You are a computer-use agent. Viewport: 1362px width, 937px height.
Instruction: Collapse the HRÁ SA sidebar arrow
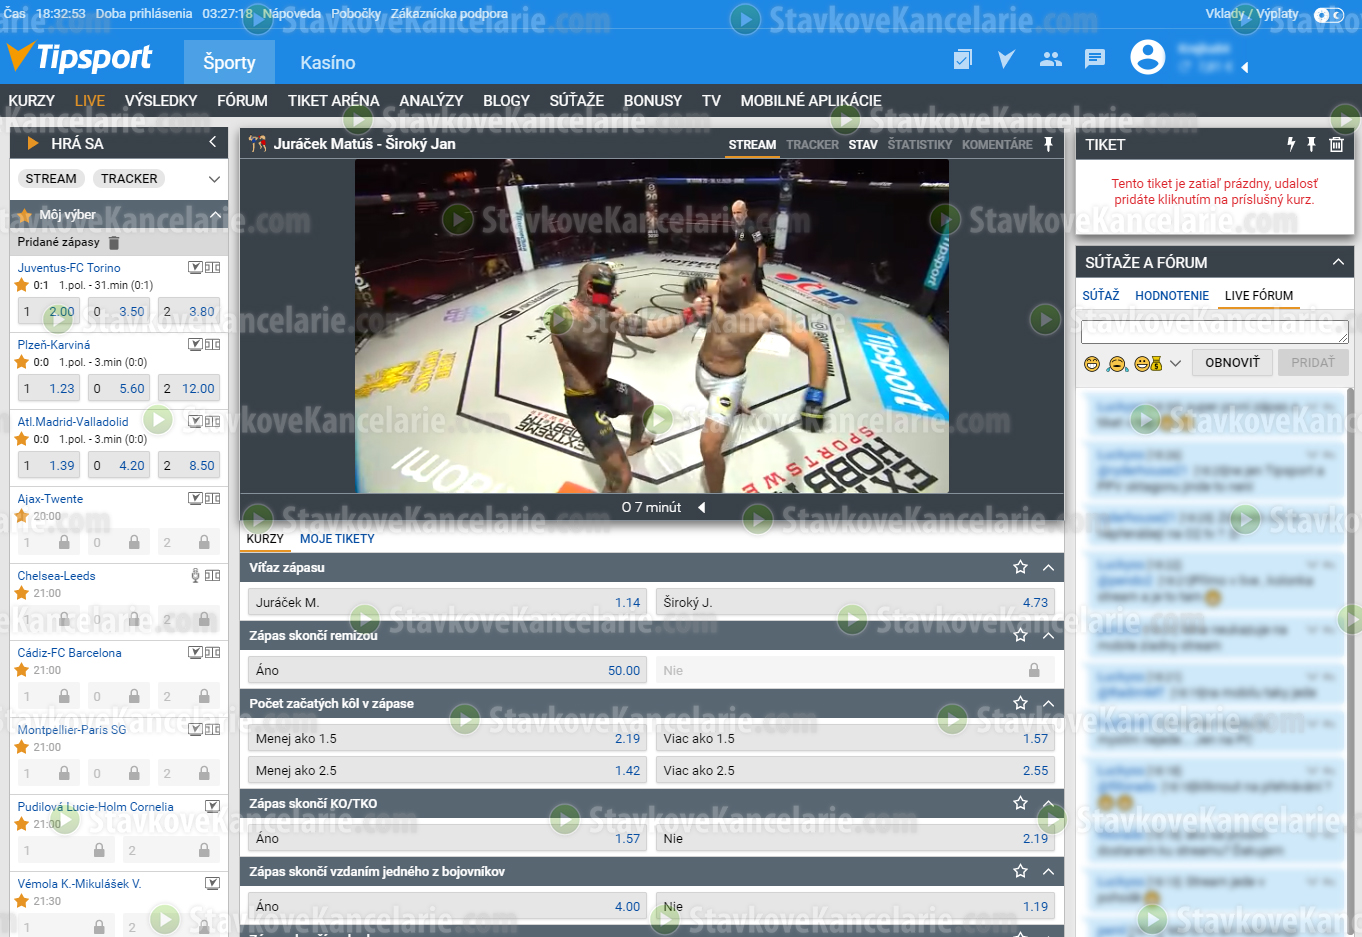(212, 143)
